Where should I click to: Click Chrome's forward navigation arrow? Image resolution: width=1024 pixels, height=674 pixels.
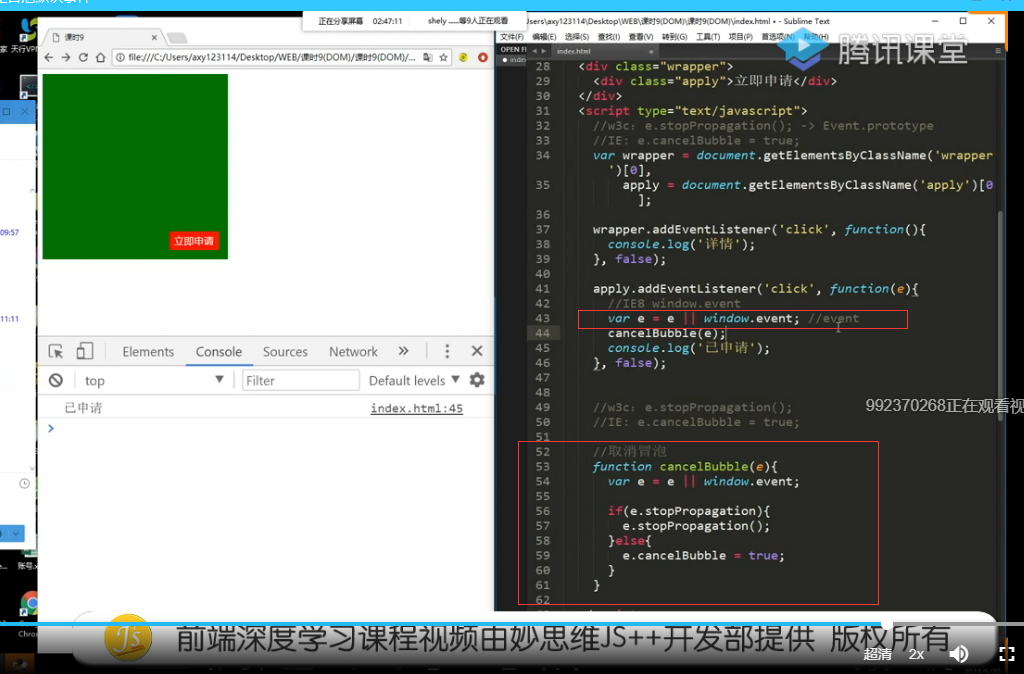click(66, 57)
